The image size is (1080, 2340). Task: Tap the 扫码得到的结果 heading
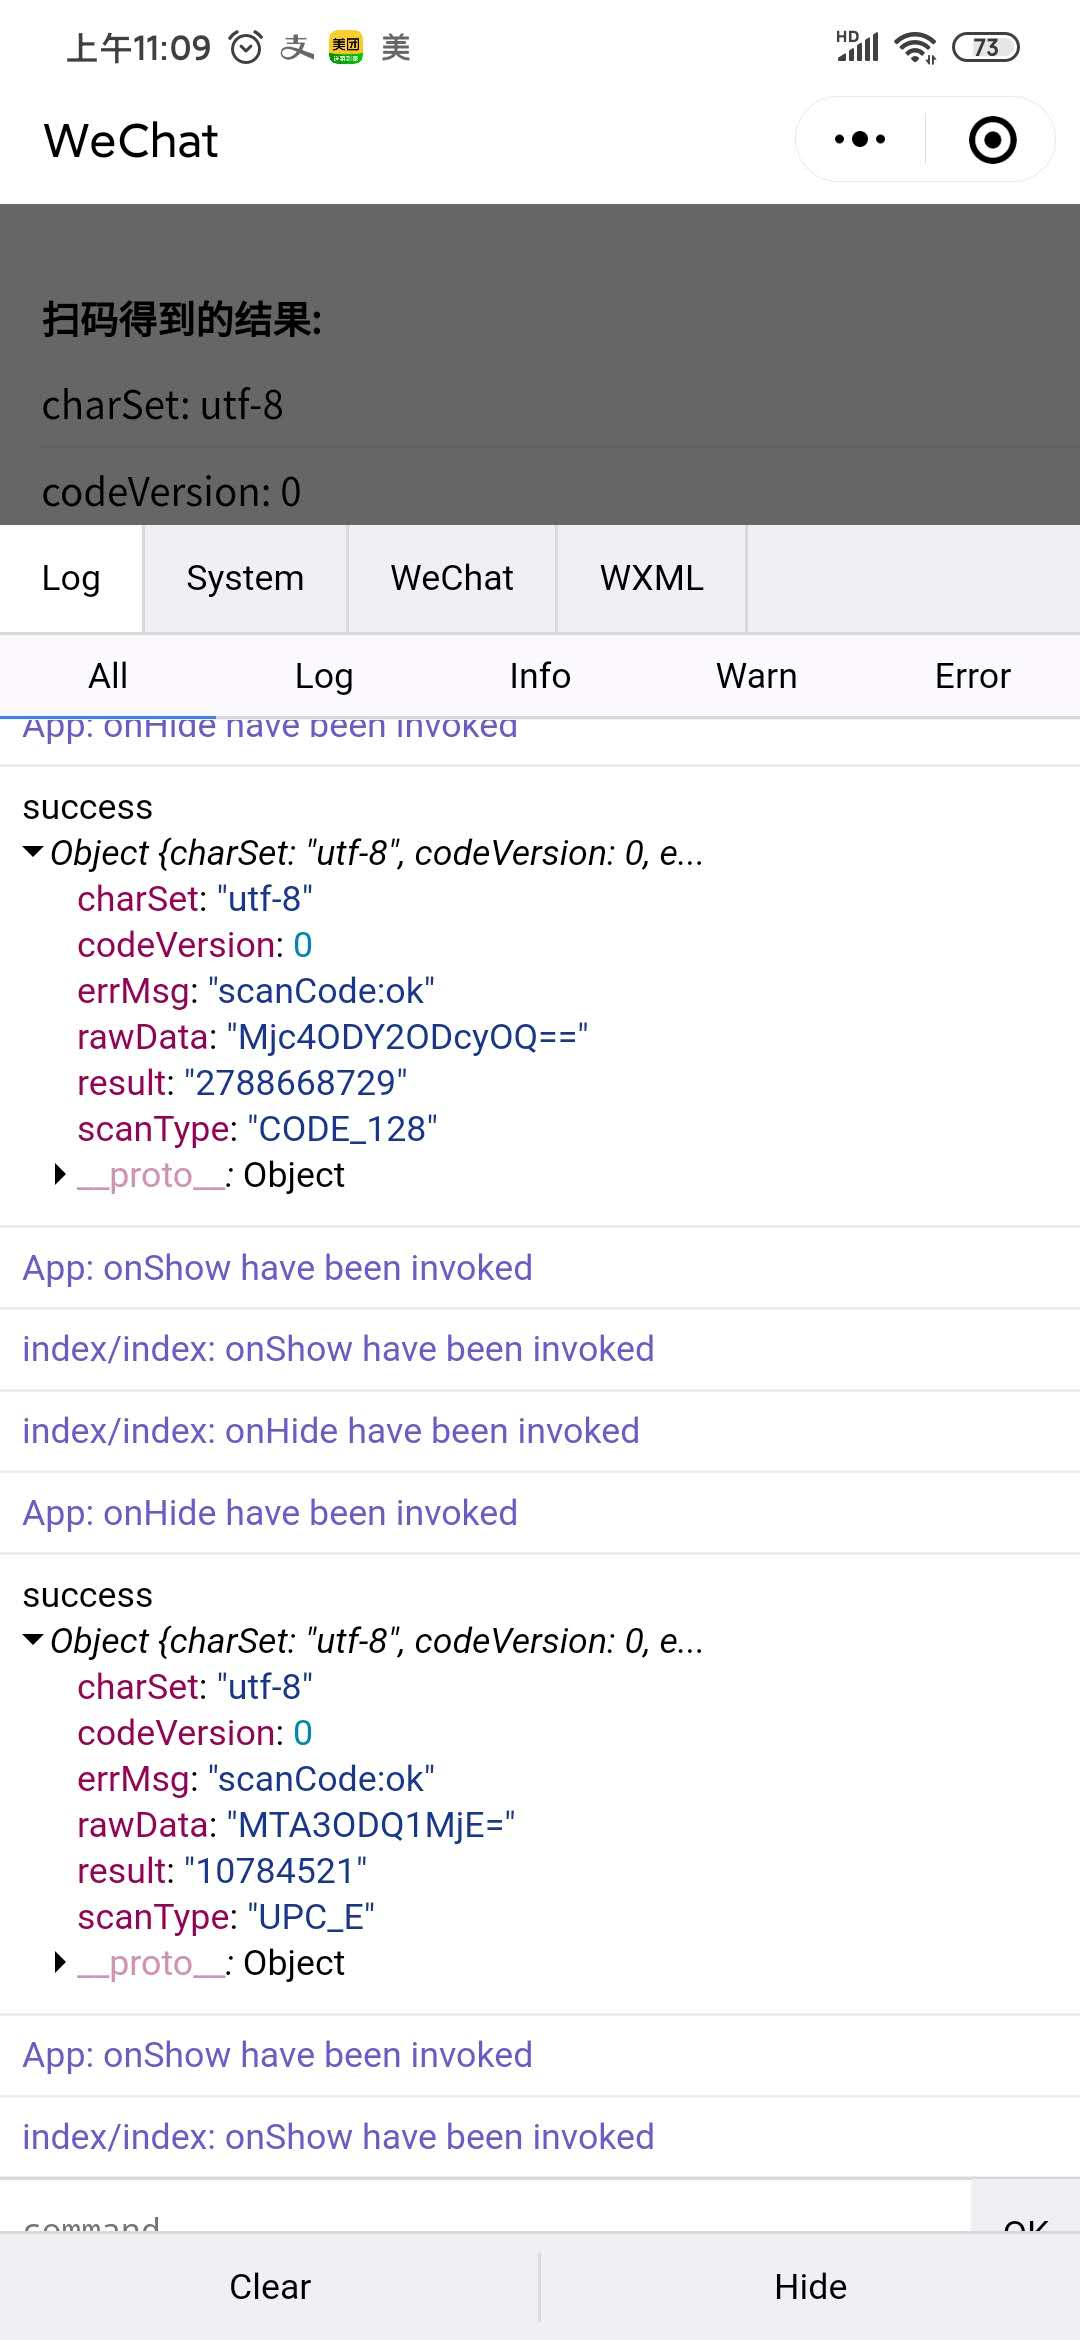[x=182, y=320]
